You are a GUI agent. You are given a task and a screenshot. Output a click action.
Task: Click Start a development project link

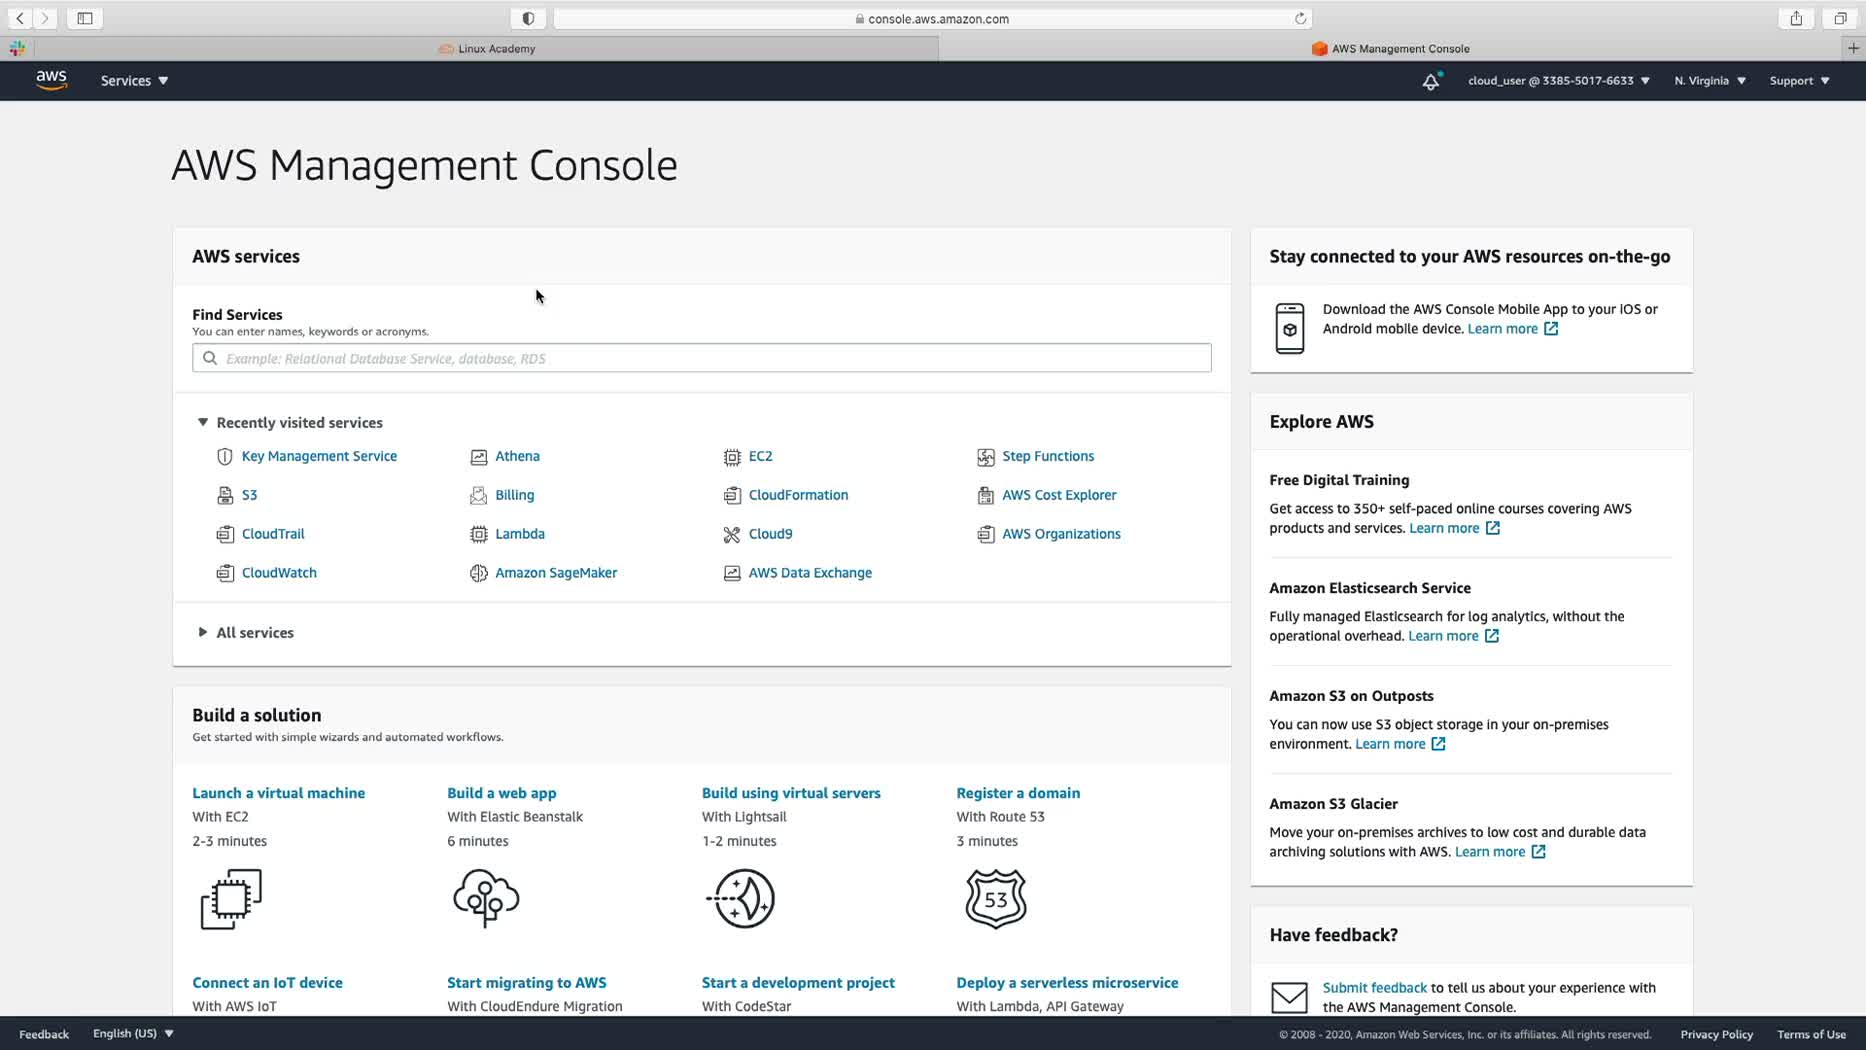(798, 983)
